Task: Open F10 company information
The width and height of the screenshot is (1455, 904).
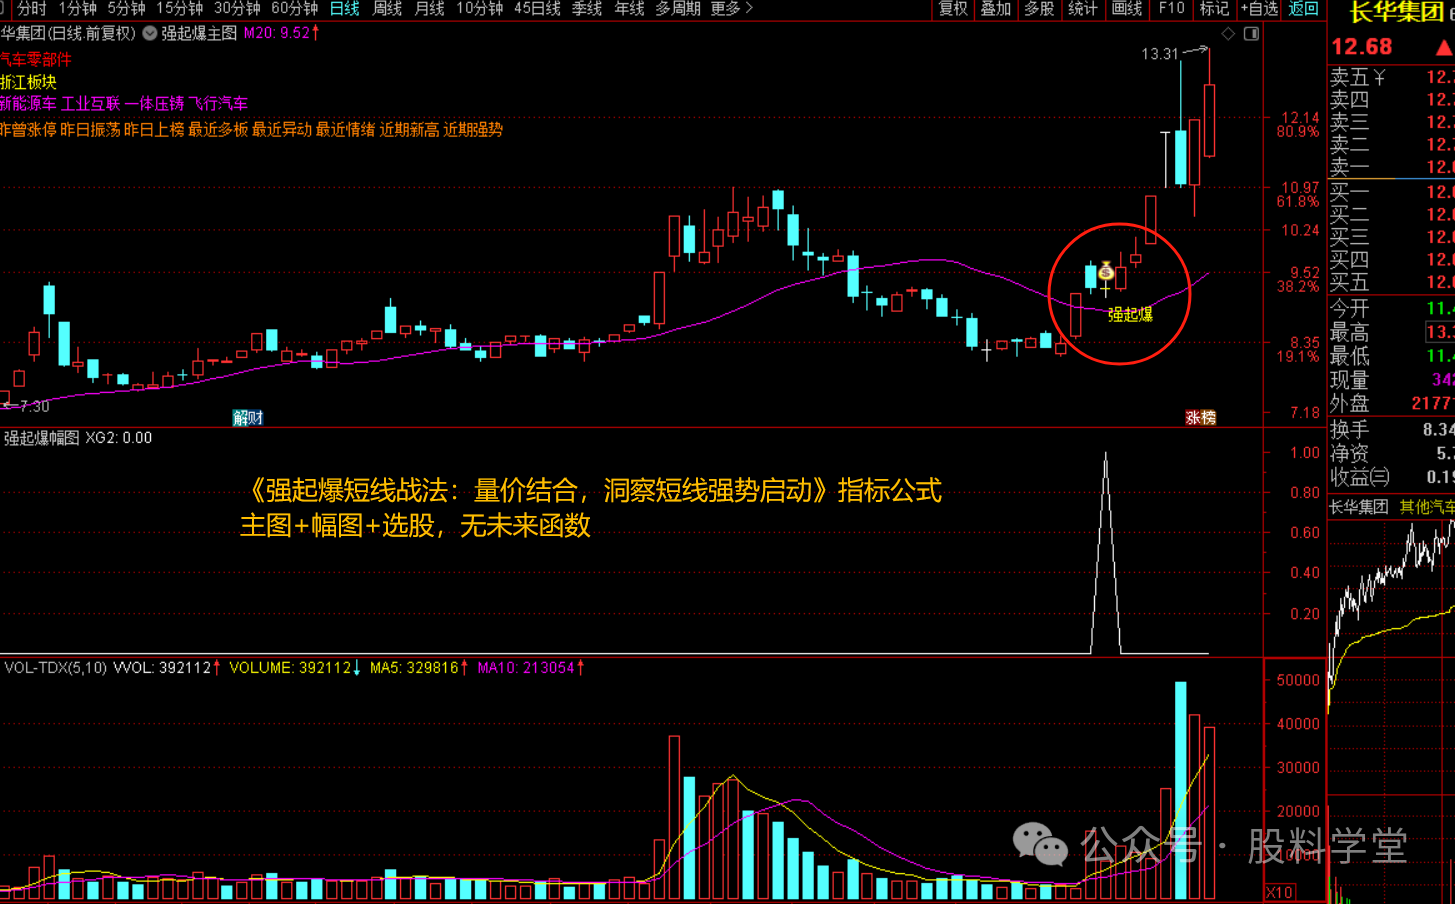Action: pos(1171,9)
